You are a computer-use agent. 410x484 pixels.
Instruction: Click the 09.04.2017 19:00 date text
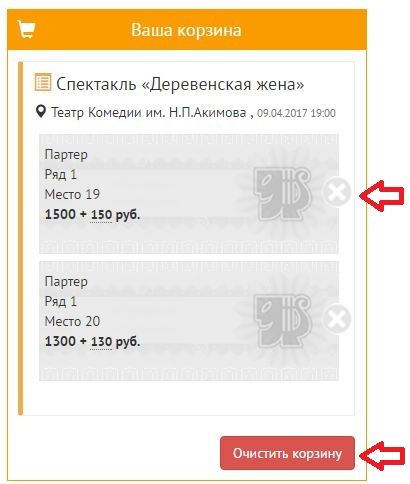tap(296, 113)
